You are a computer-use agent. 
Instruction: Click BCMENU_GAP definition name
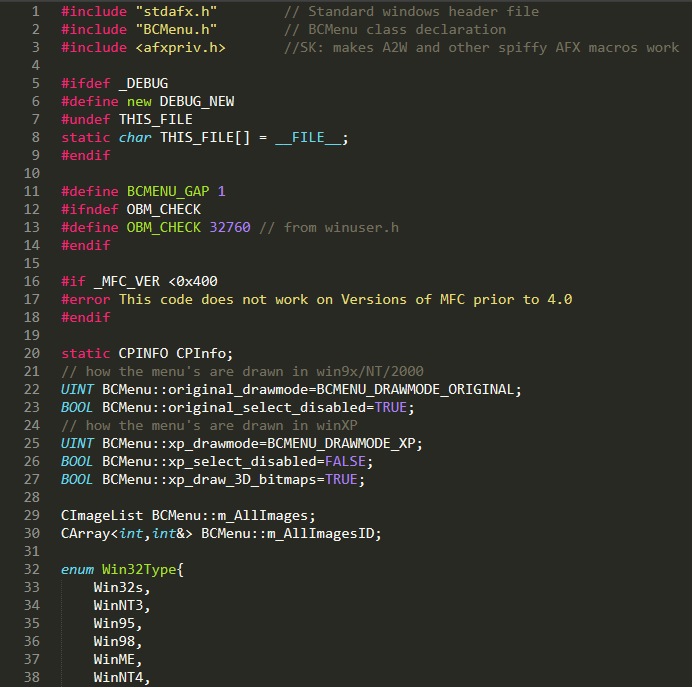[168, 191]
